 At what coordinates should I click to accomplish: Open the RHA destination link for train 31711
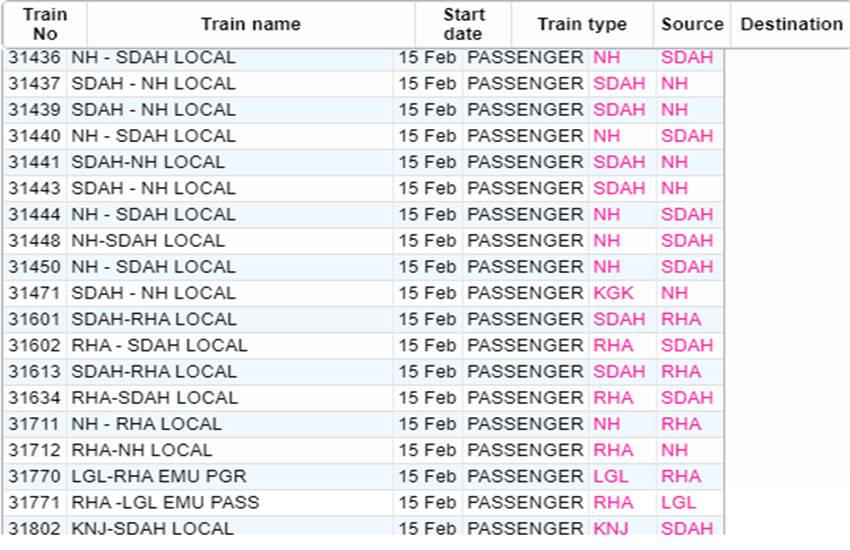[x=681, y=424]
